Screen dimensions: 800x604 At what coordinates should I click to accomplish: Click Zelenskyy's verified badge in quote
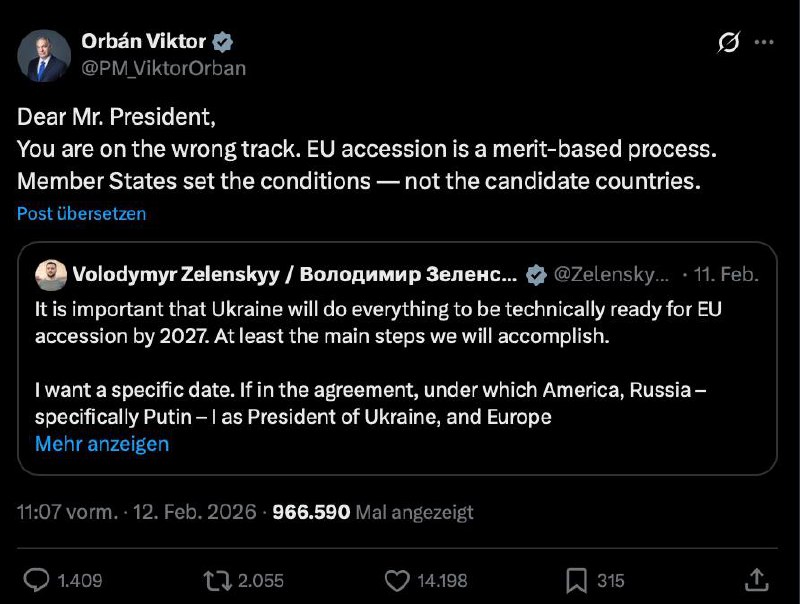537,274
